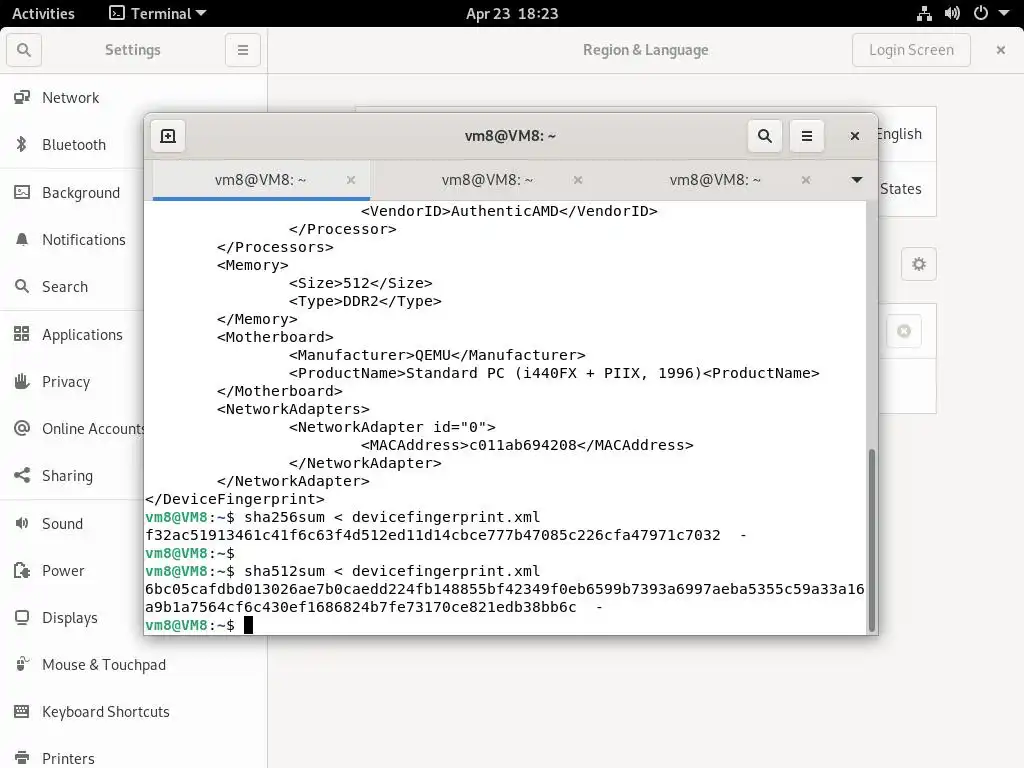Close the third terminal tab
Screen dimensions: 1024x768
click(x=806, y=180)
